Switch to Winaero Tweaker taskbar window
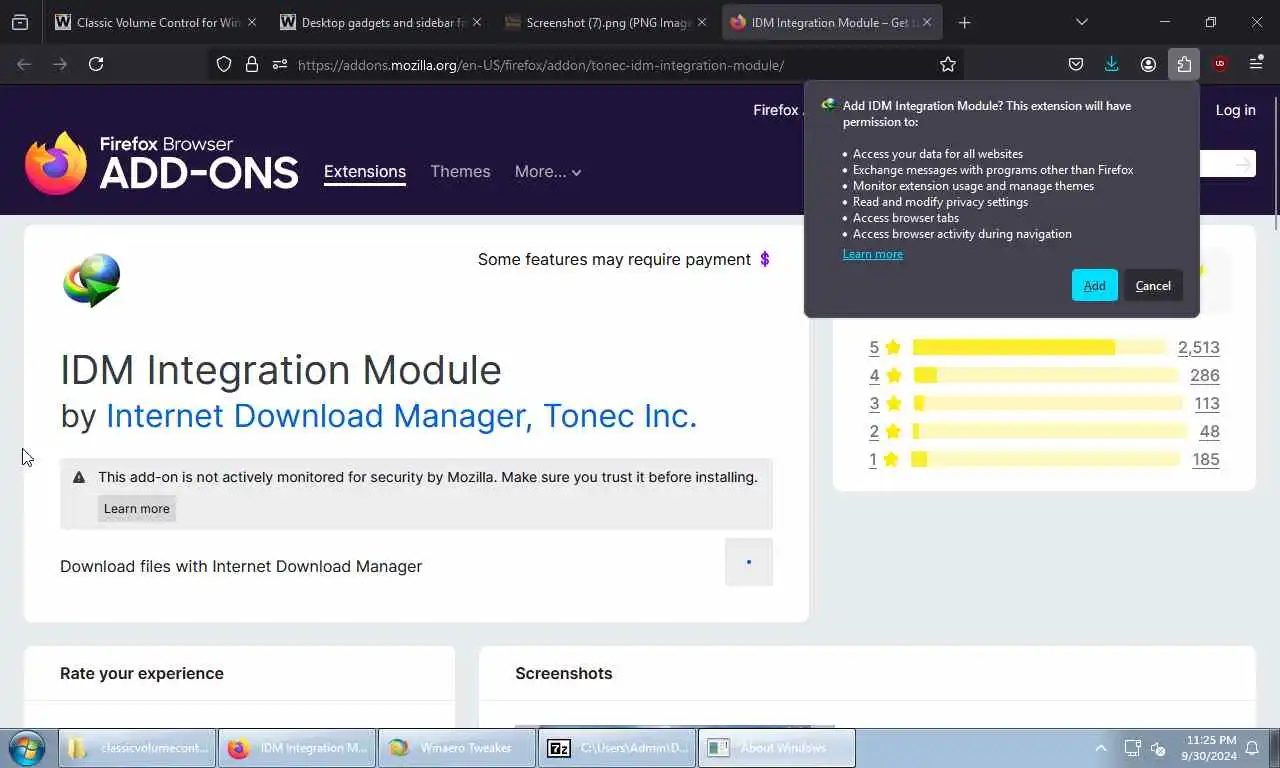 [x=458, y=748]
